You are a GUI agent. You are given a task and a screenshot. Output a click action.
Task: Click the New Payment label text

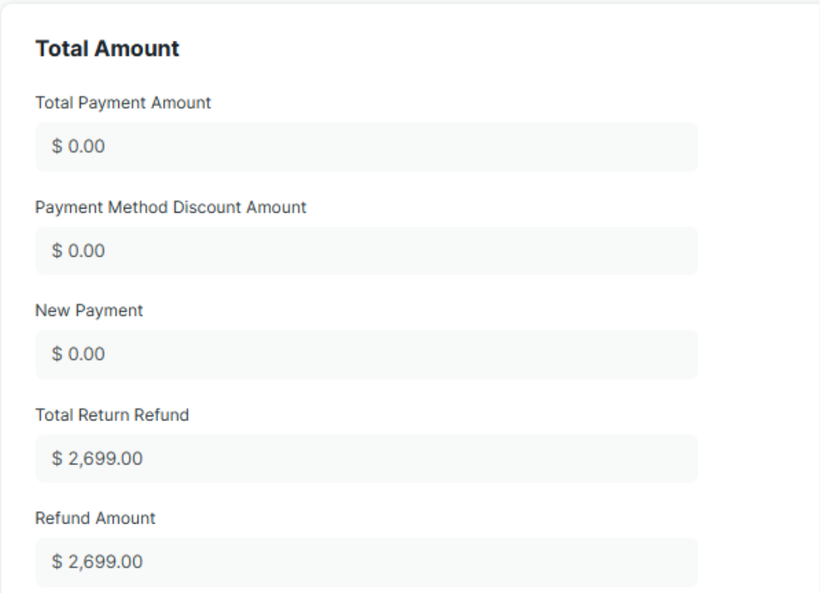coord(89,311)
